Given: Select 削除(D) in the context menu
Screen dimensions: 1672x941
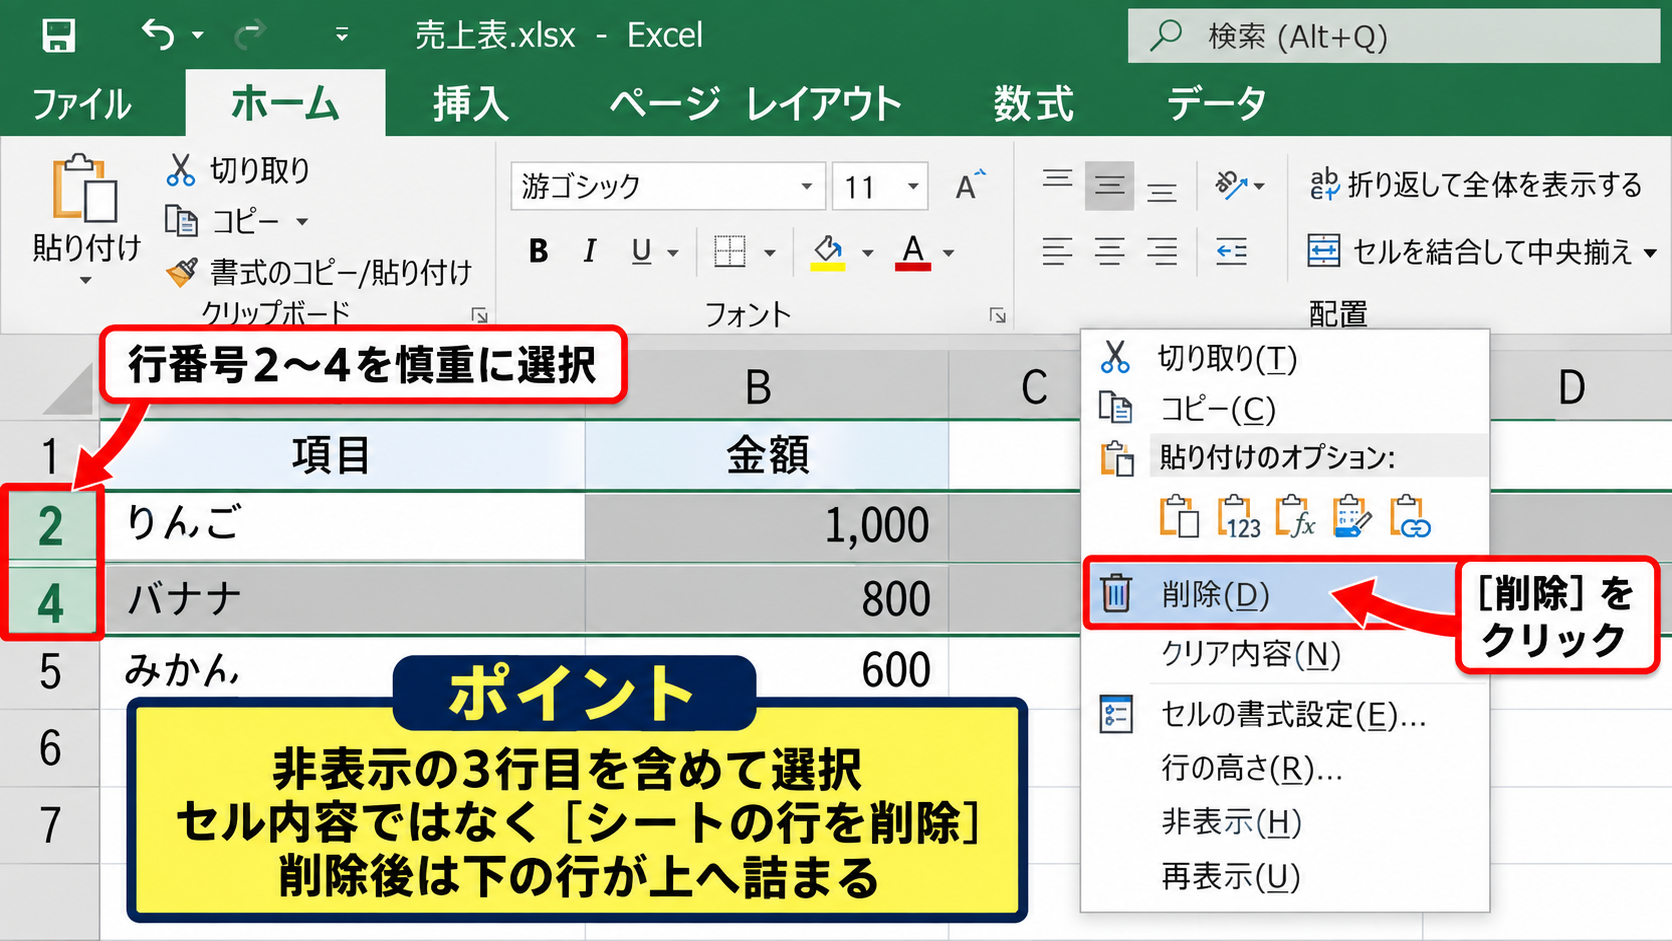Looking at the screenshot, I should pyautogui.click(x=1271, y=595).
